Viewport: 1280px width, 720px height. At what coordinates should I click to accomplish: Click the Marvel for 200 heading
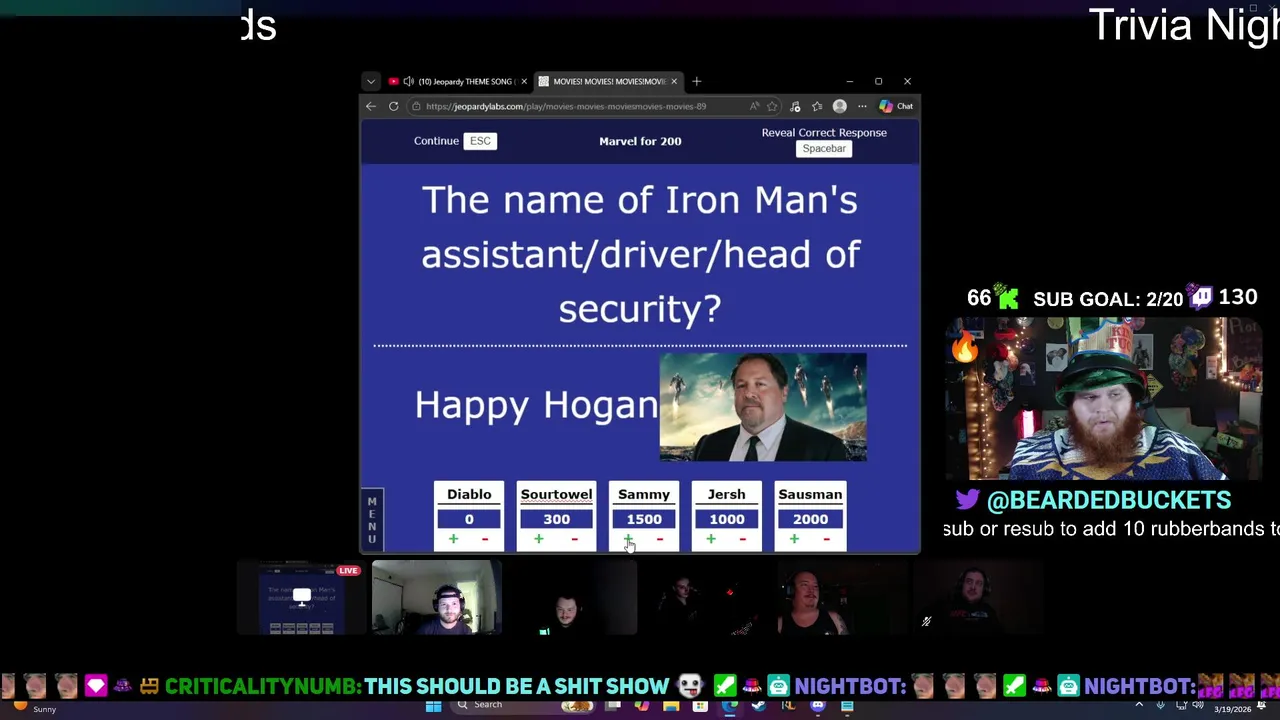640,141
